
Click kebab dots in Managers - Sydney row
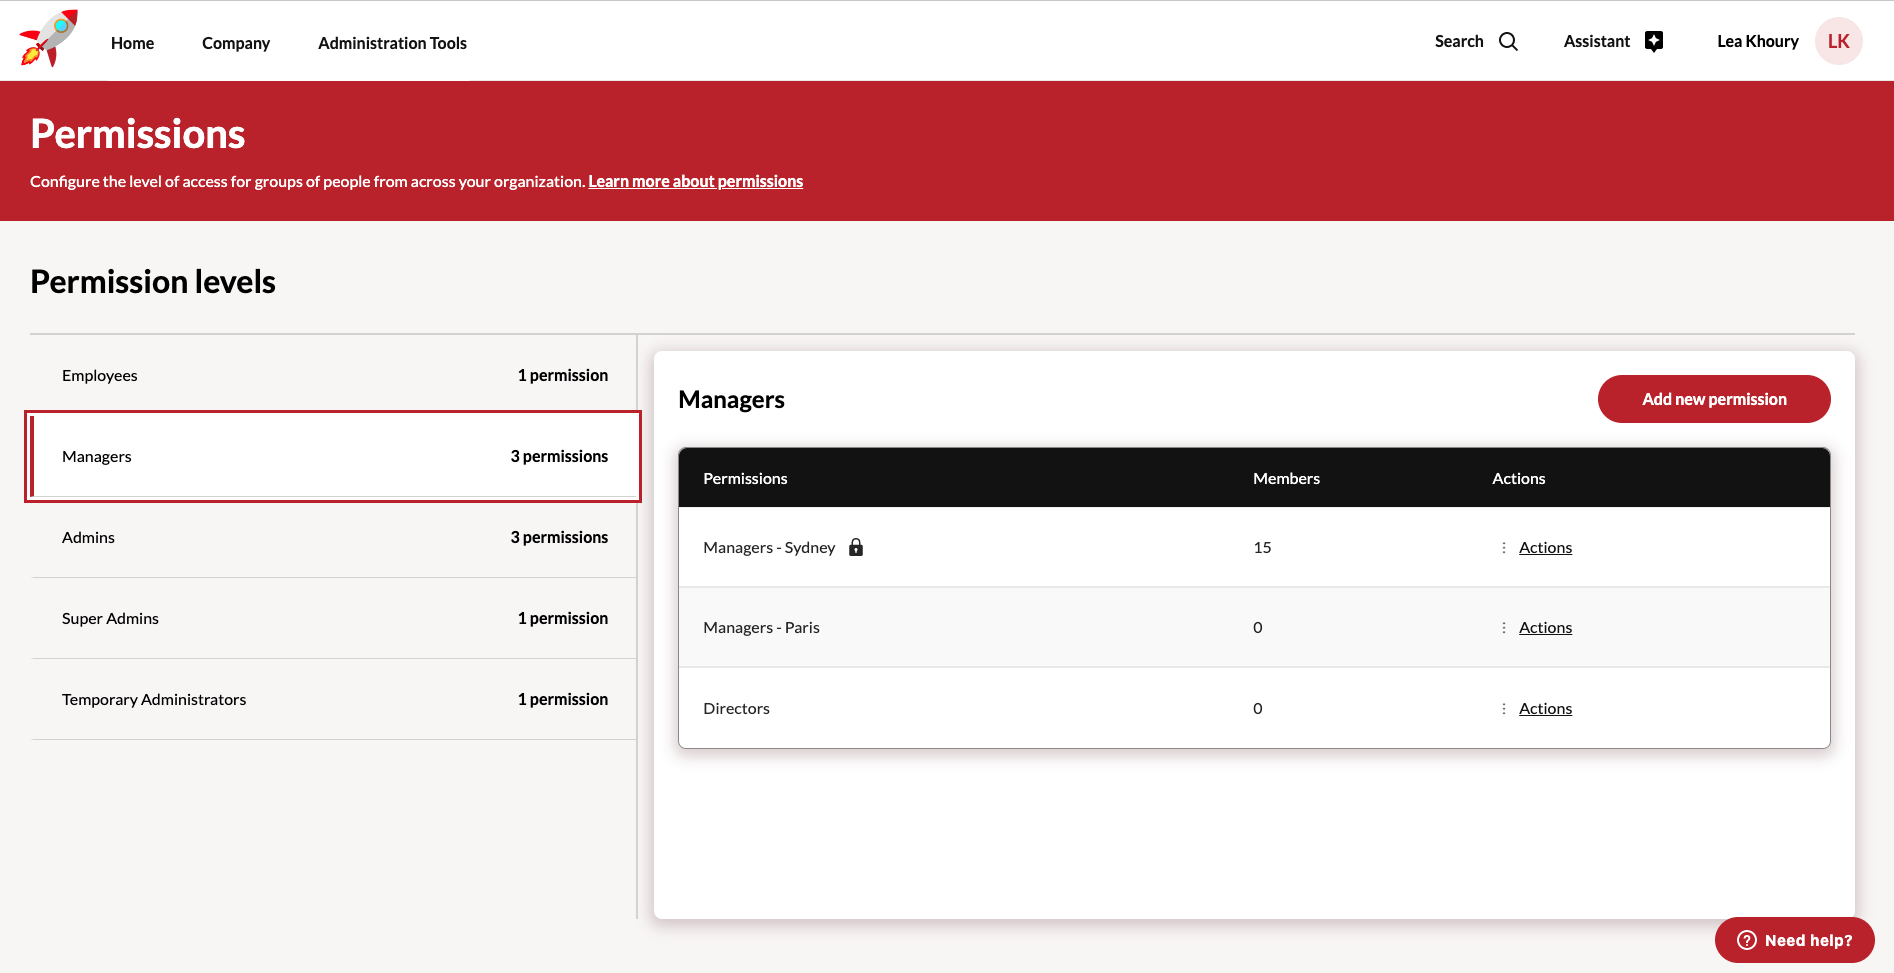[1503, 548]
